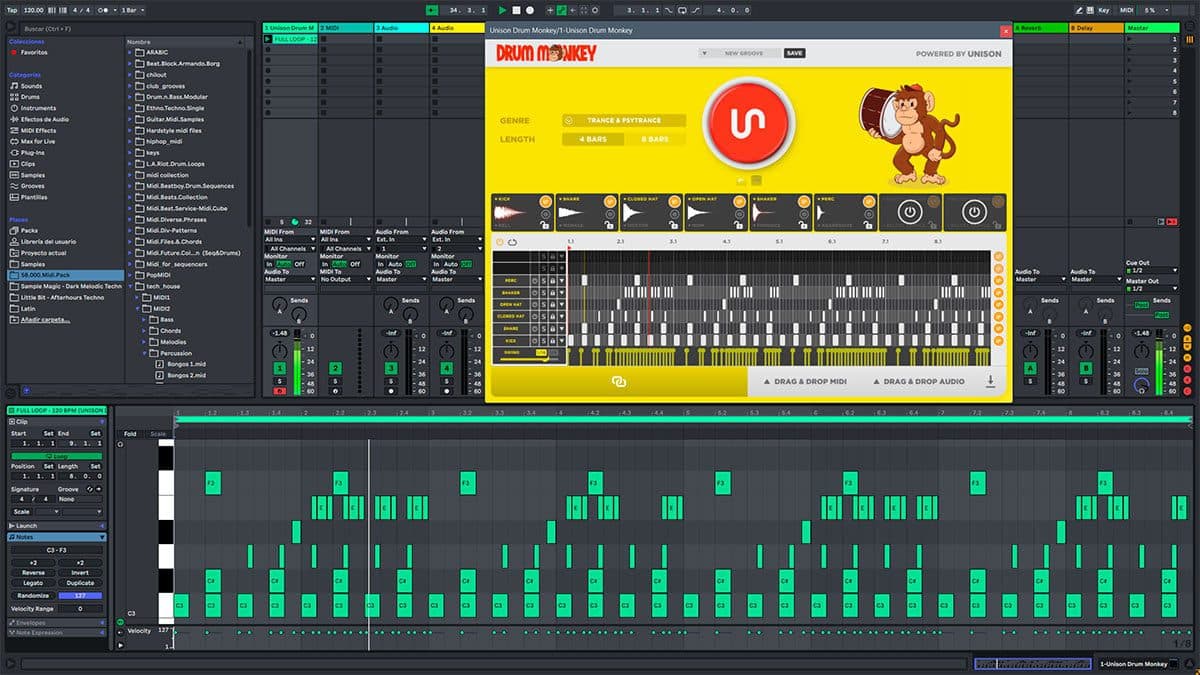The width and height of the screenshot is (1200, 675).
Task: Click the Drag & Drop MIDI button
Action: pyautogui.click(x=804, y=382)
